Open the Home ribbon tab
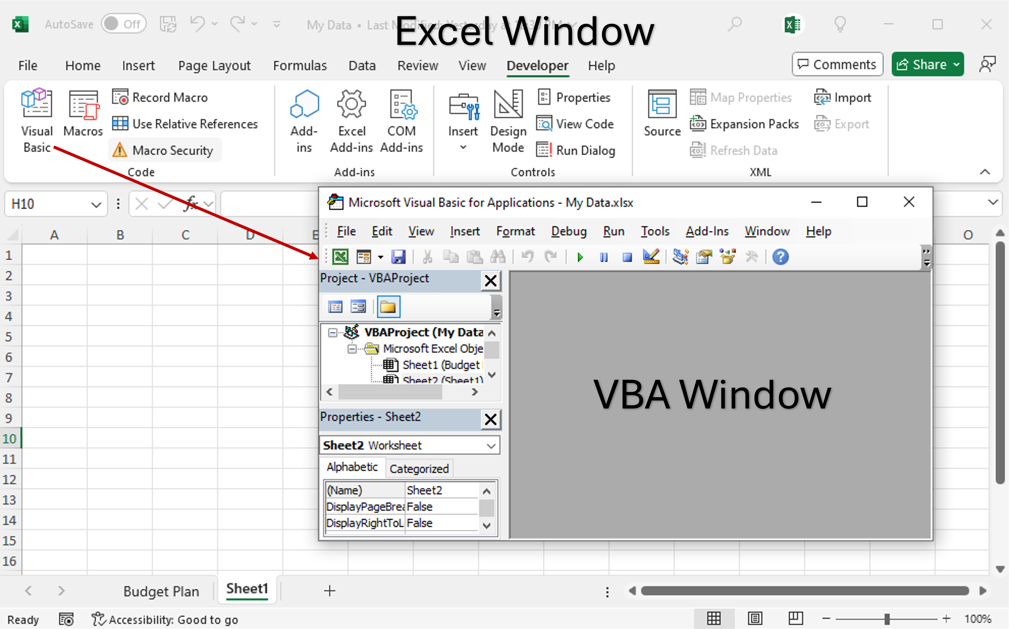This screenshot has height=629, width=1009. 82,66
